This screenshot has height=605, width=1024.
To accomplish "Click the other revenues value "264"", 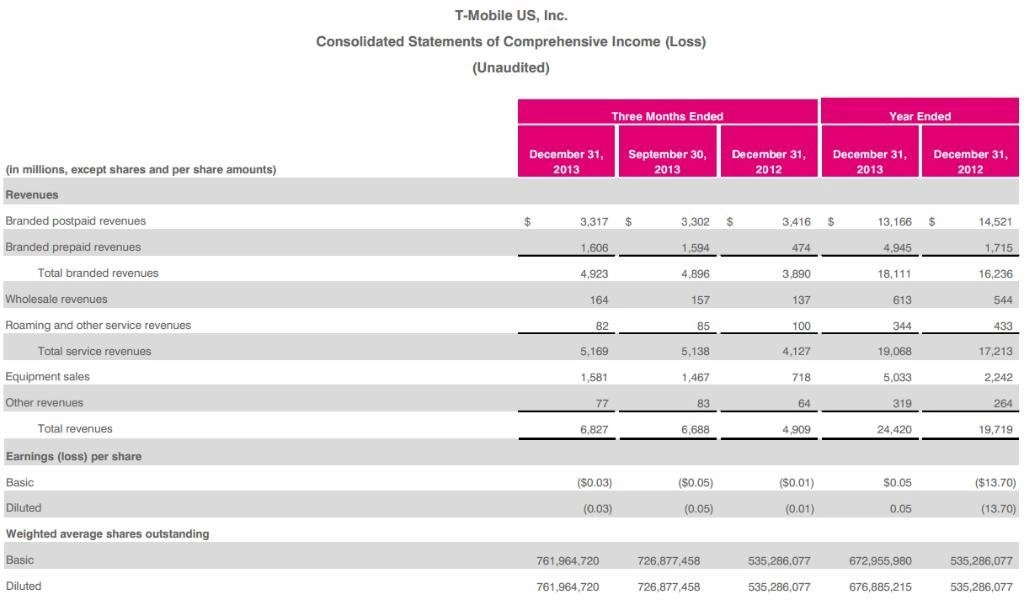I will coord(1003,403).
